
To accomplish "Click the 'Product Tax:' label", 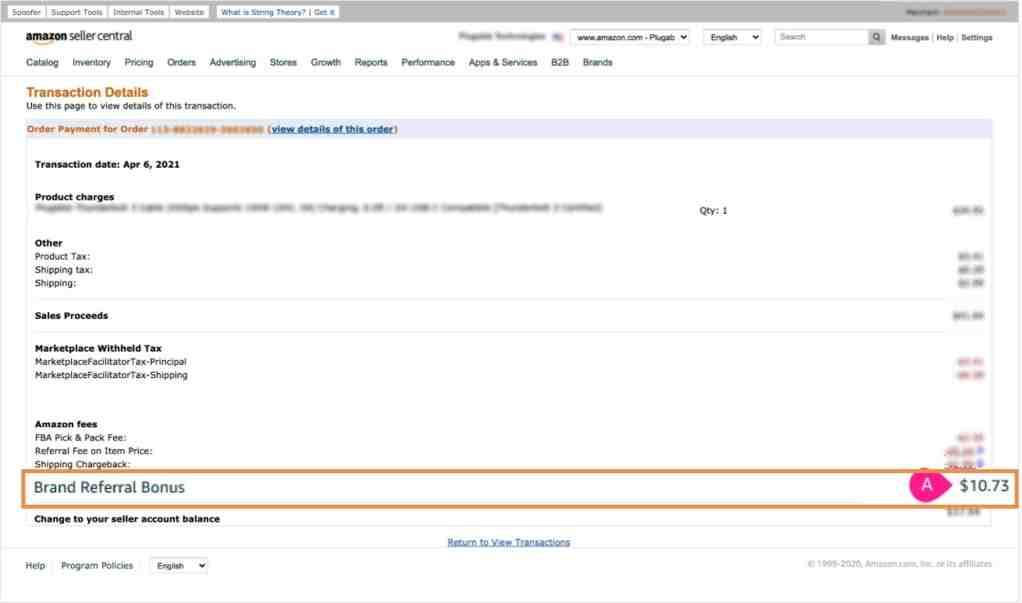I will coord(63,256).
